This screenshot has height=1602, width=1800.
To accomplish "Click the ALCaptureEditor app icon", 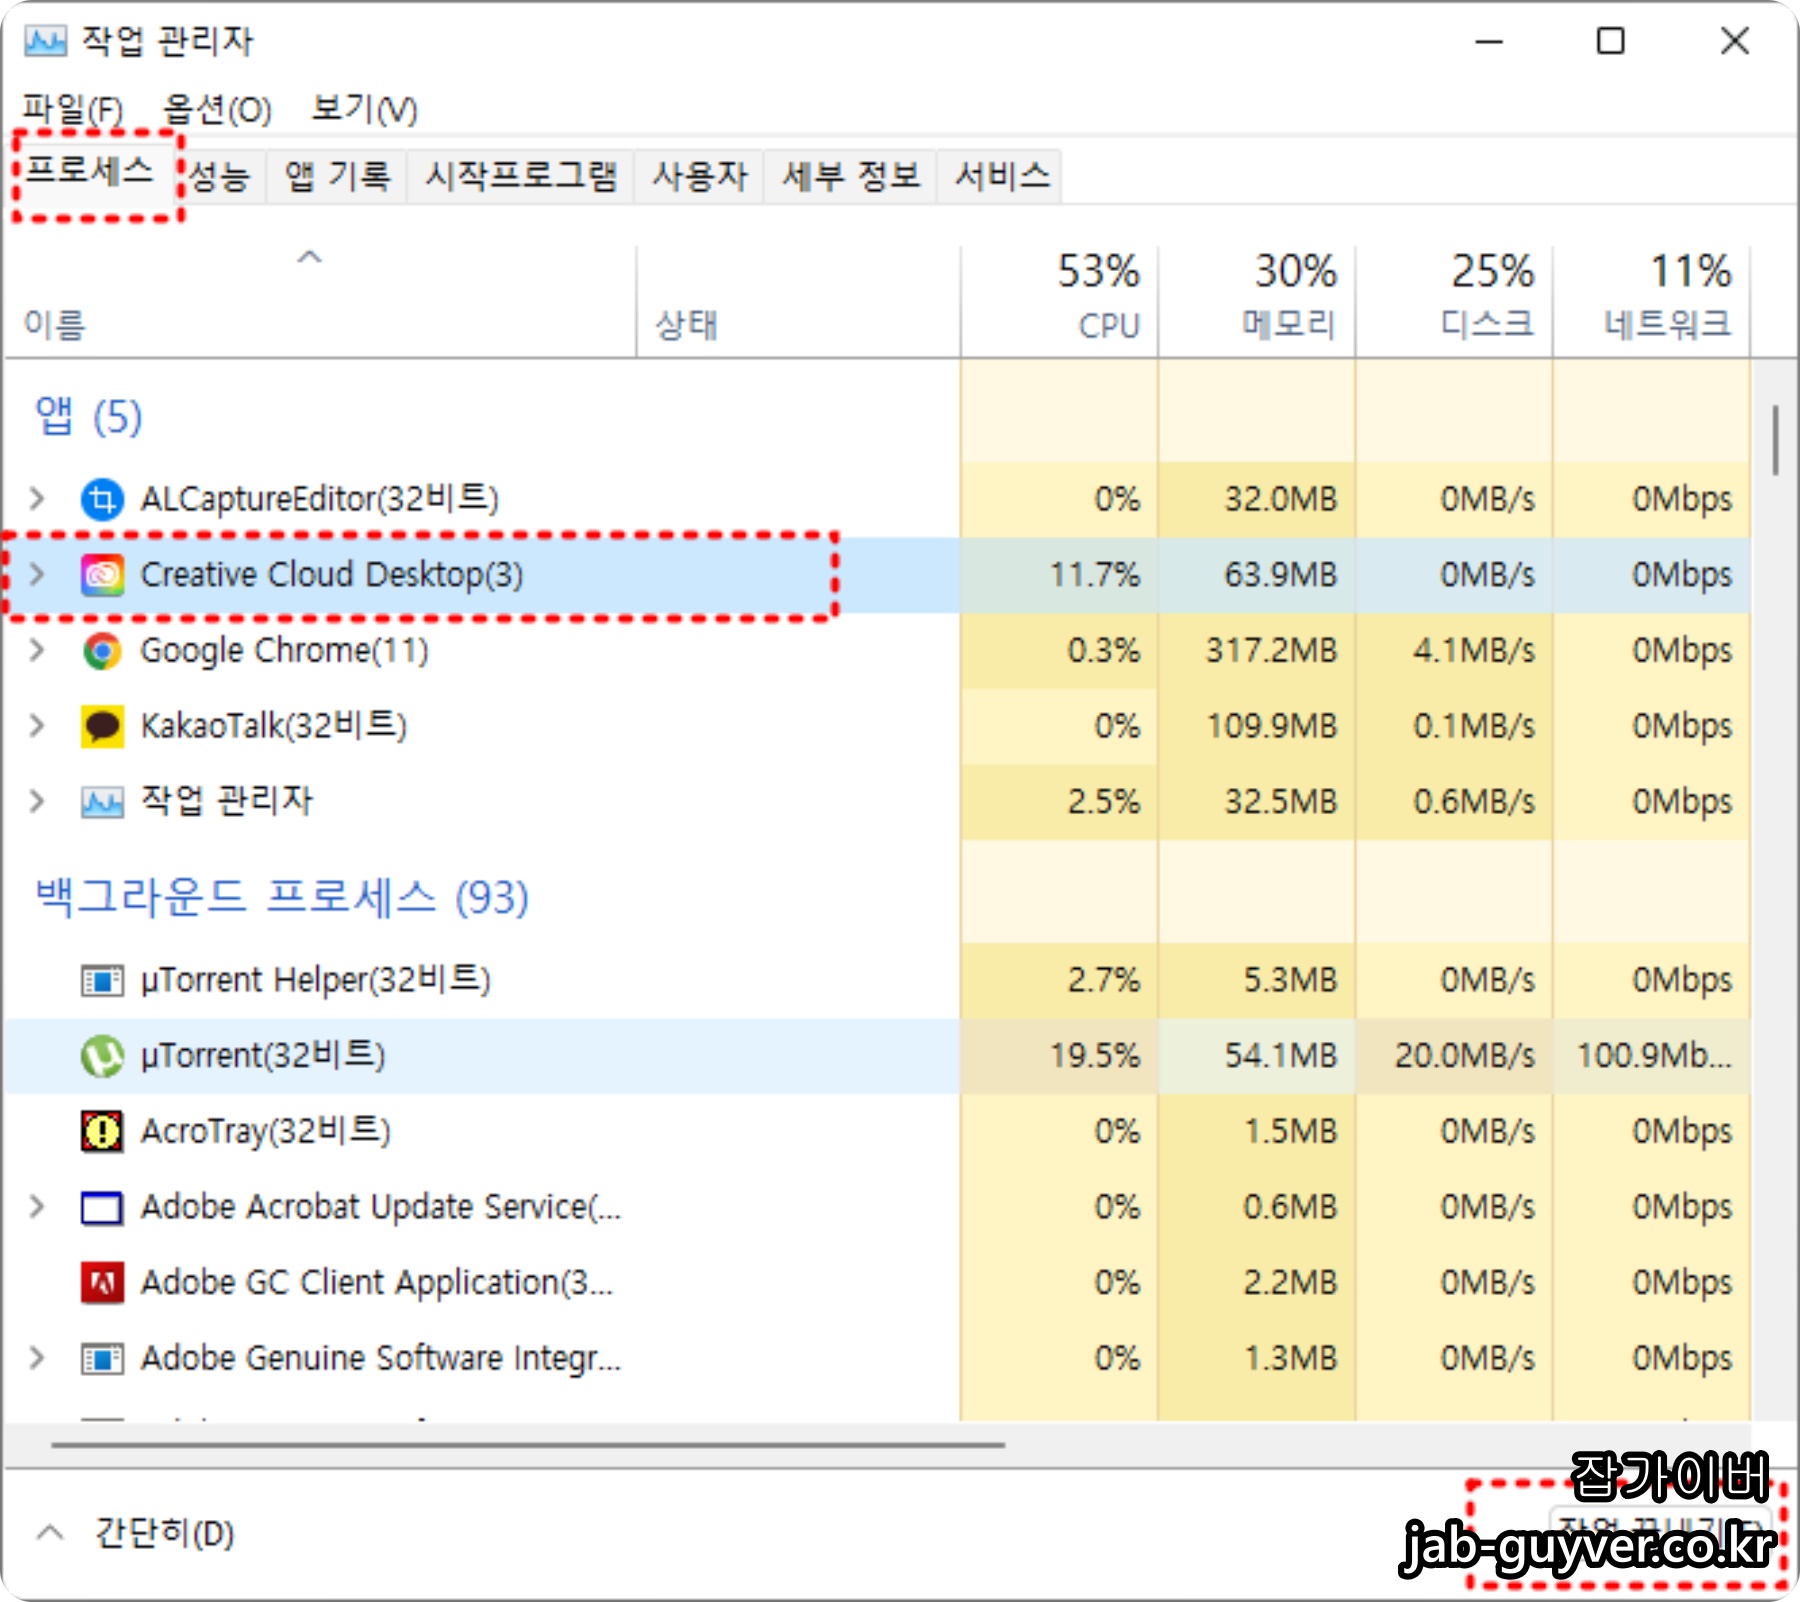I will [x=102, y=499].
